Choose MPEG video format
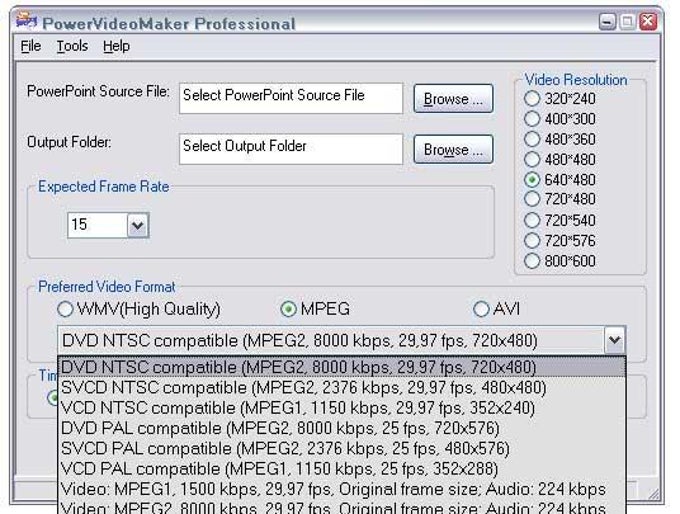Screen dimensions: 680x514 point(315,309)
